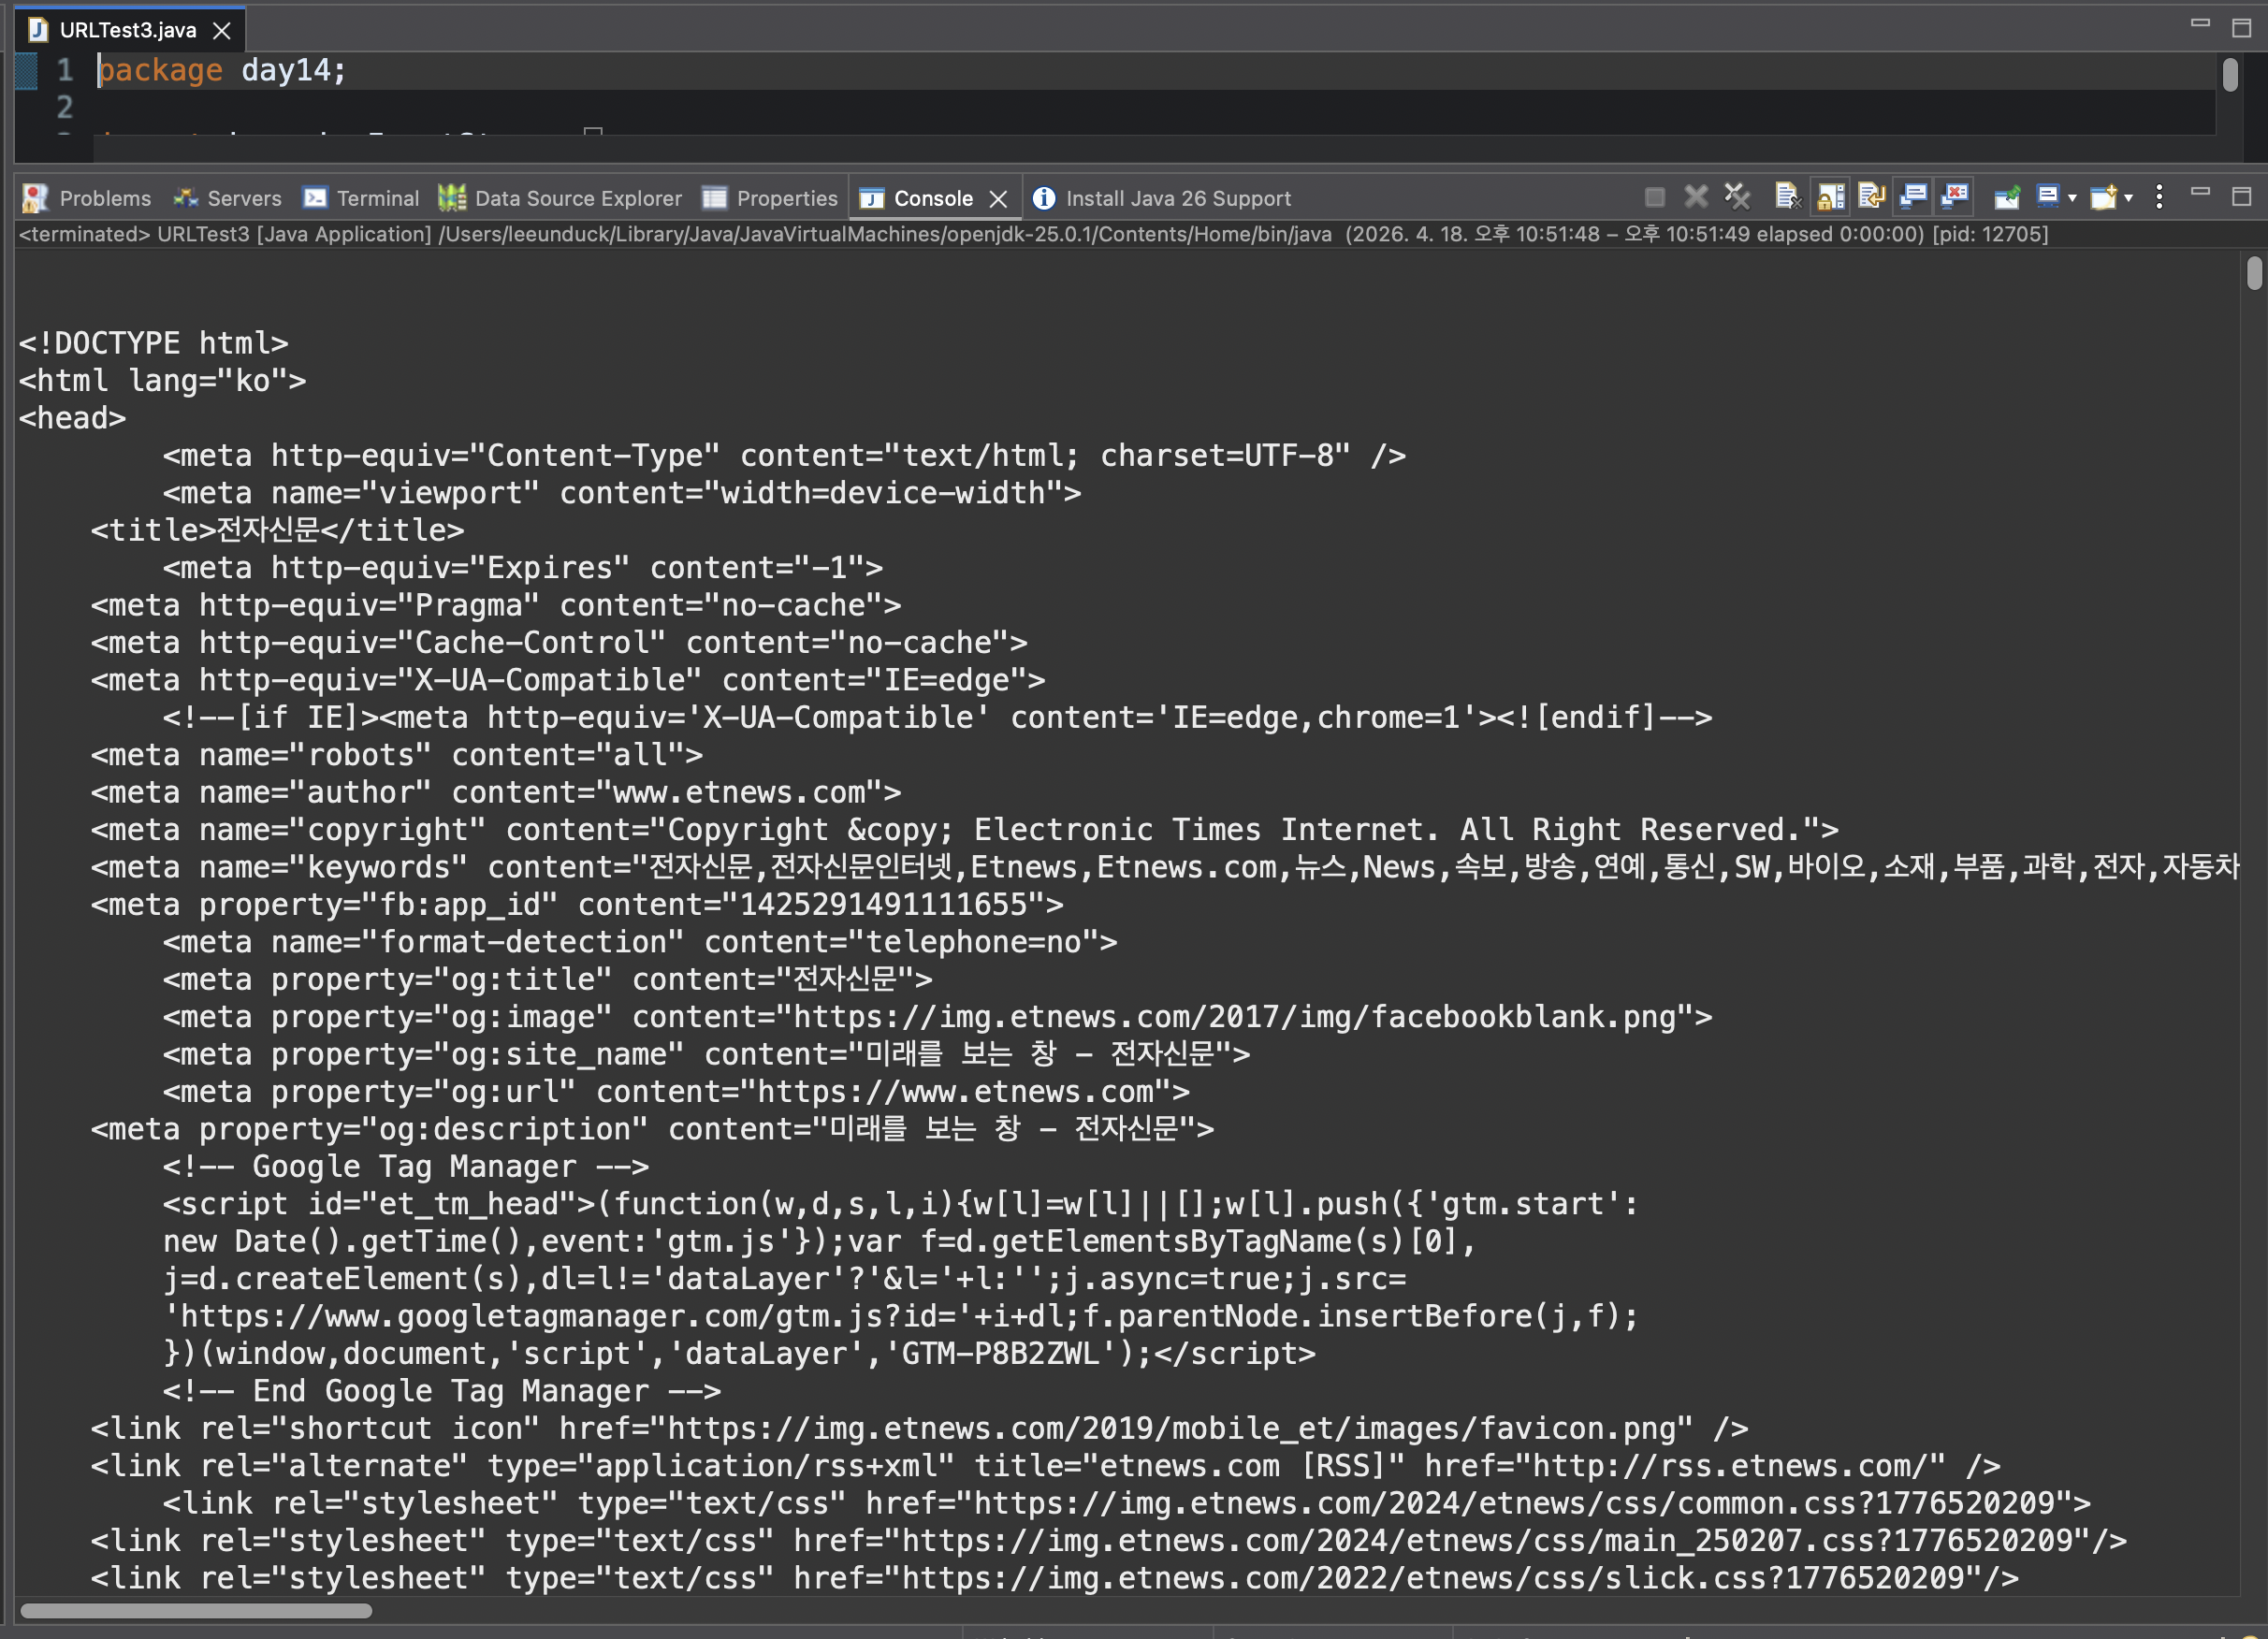Click the Remove Launch cross icon
The width and height of the screenshot is (2268, 1639).
point(1696,196)
